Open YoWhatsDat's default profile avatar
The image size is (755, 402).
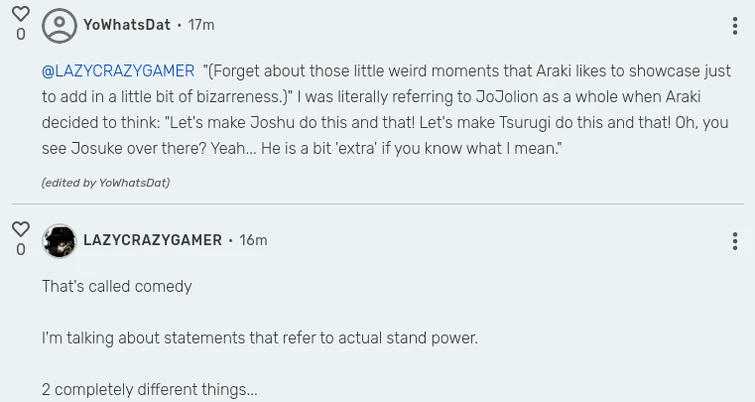tap(59, 25)
